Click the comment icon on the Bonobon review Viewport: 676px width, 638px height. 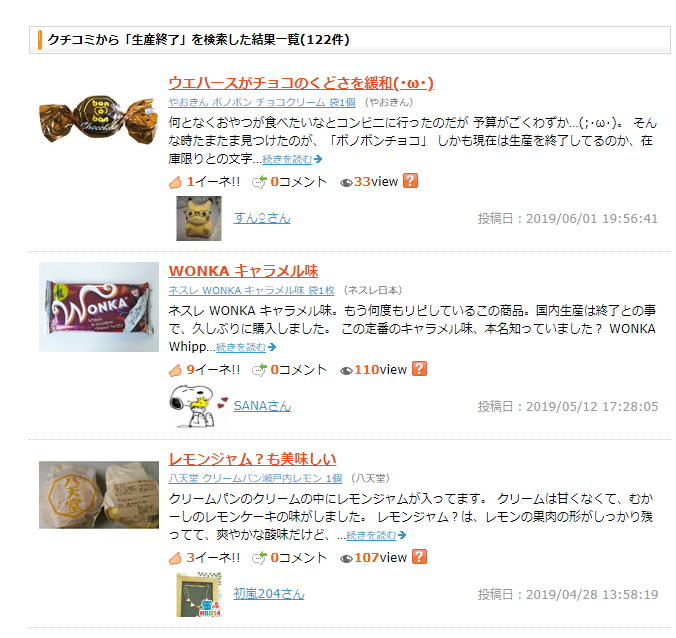[260, 182]
